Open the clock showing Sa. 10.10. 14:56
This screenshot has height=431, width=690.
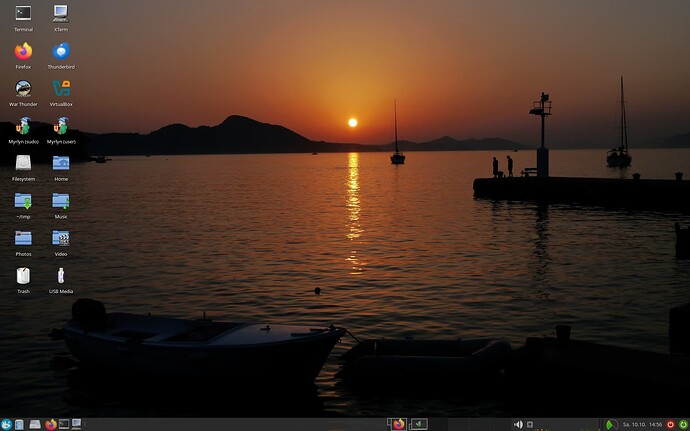pyautogui.click(x=642, y=424)
